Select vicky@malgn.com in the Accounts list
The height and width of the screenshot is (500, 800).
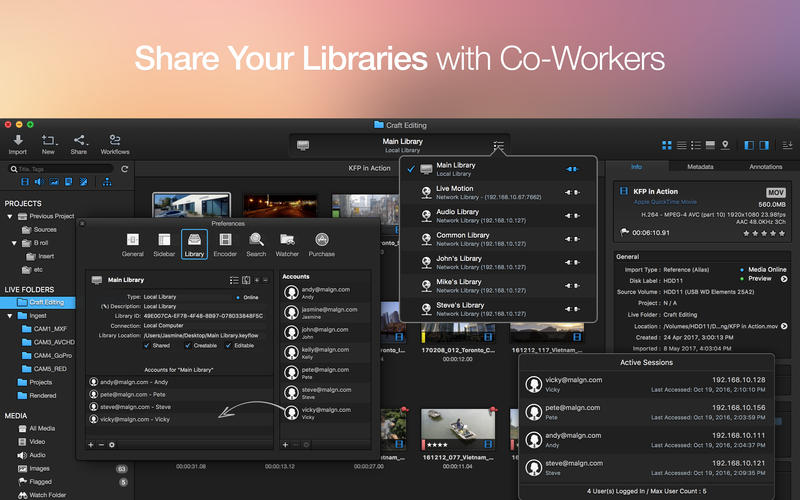coord(326,413)
